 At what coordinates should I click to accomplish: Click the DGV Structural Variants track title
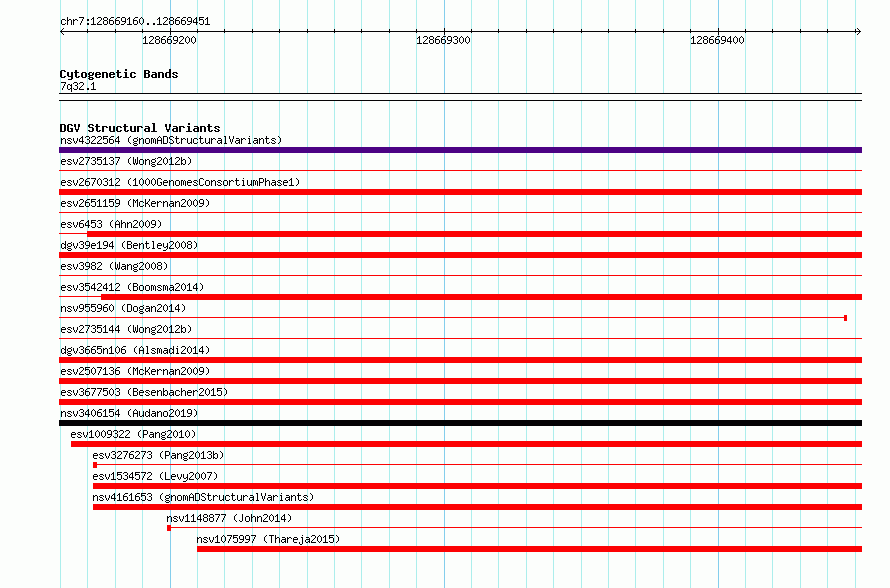[140, 128]
